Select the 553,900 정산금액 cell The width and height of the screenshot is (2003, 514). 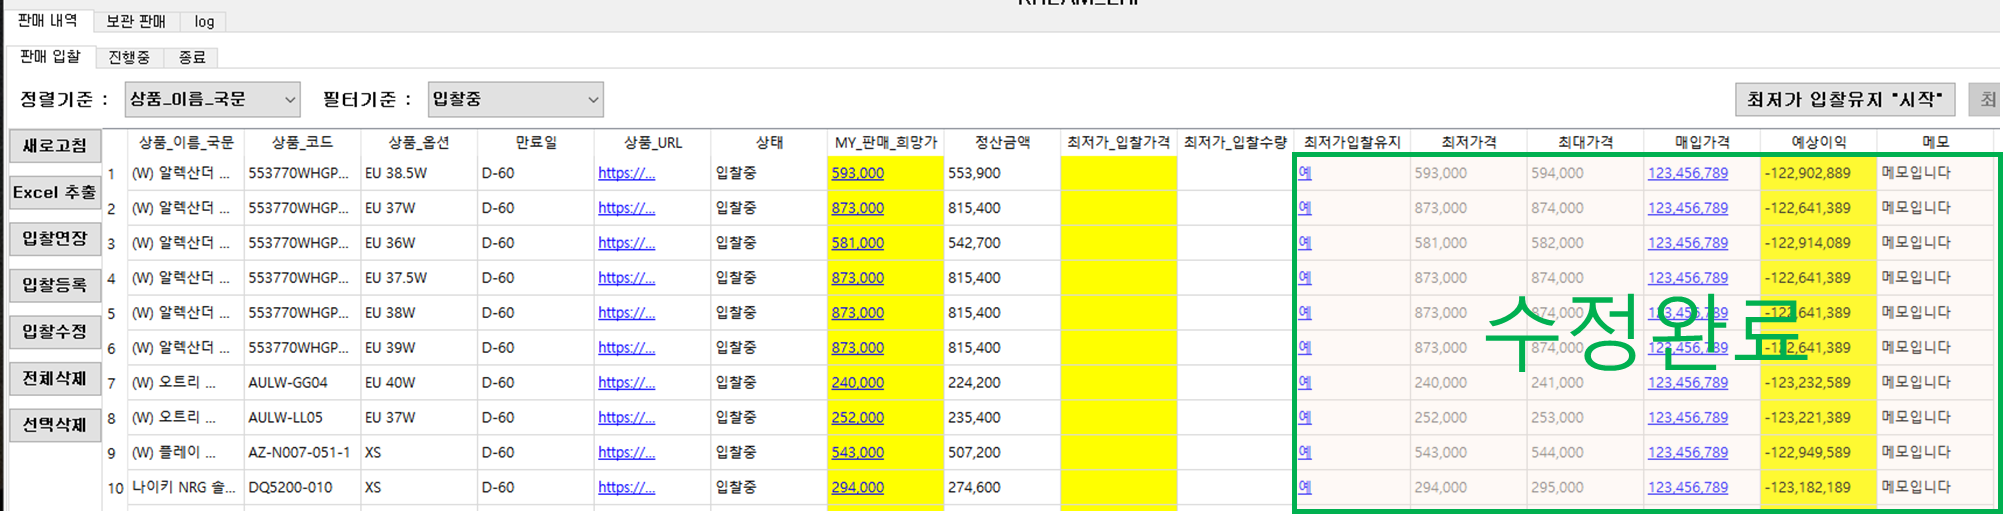pyautogui.click(x=1002, y=173)
